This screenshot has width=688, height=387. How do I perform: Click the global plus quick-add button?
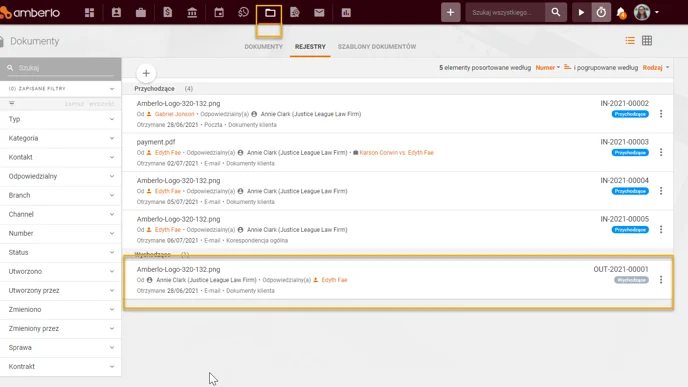(451, 12)
